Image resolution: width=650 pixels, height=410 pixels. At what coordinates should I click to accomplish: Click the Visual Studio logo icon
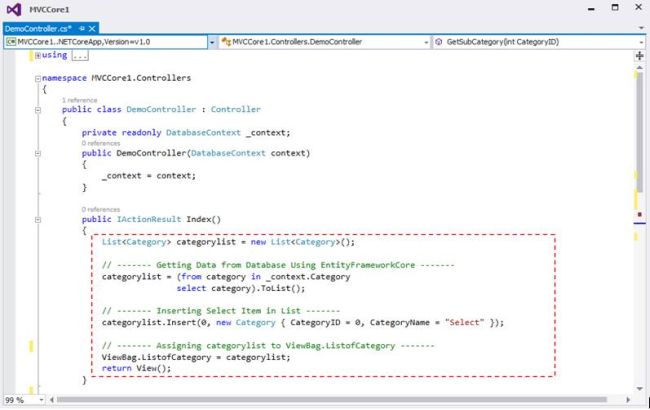[14, 9]
